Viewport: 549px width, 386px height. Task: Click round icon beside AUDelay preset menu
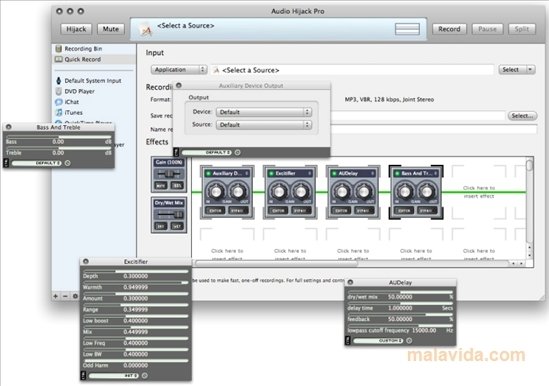409,340
